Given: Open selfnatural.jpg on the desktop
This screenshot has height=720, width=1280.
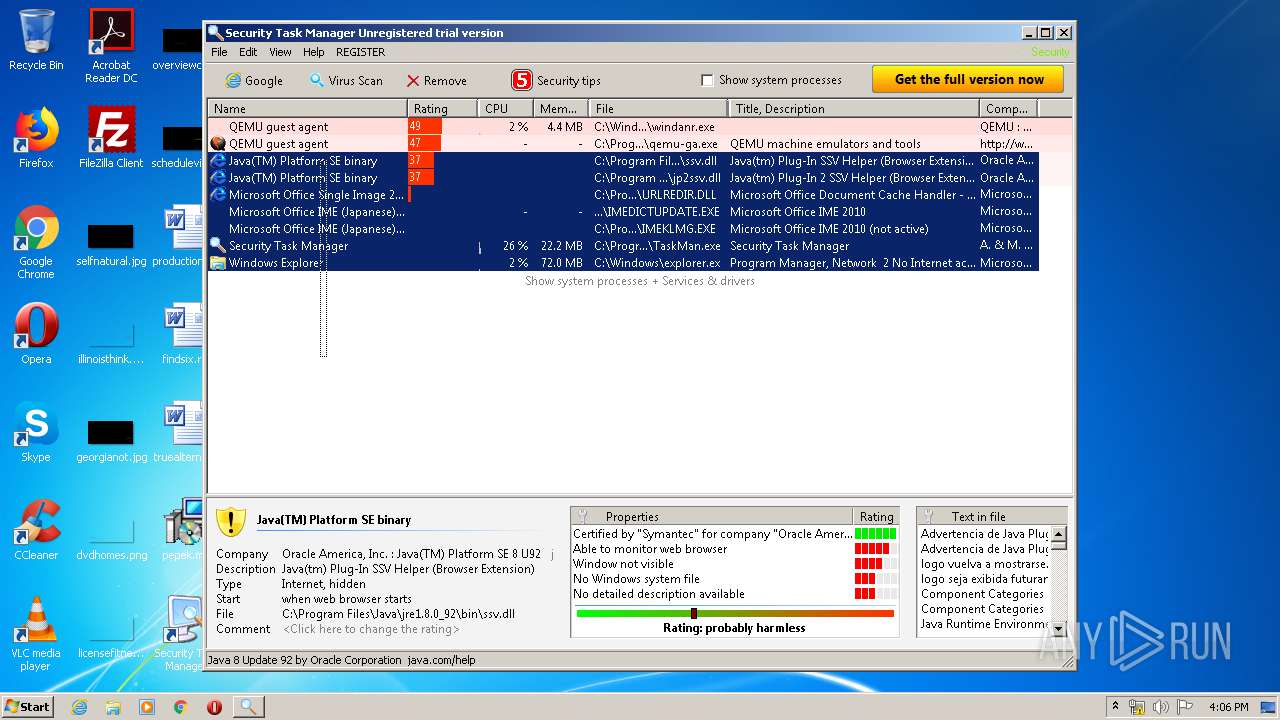Looking at the screenshot, I should point(111,245).
